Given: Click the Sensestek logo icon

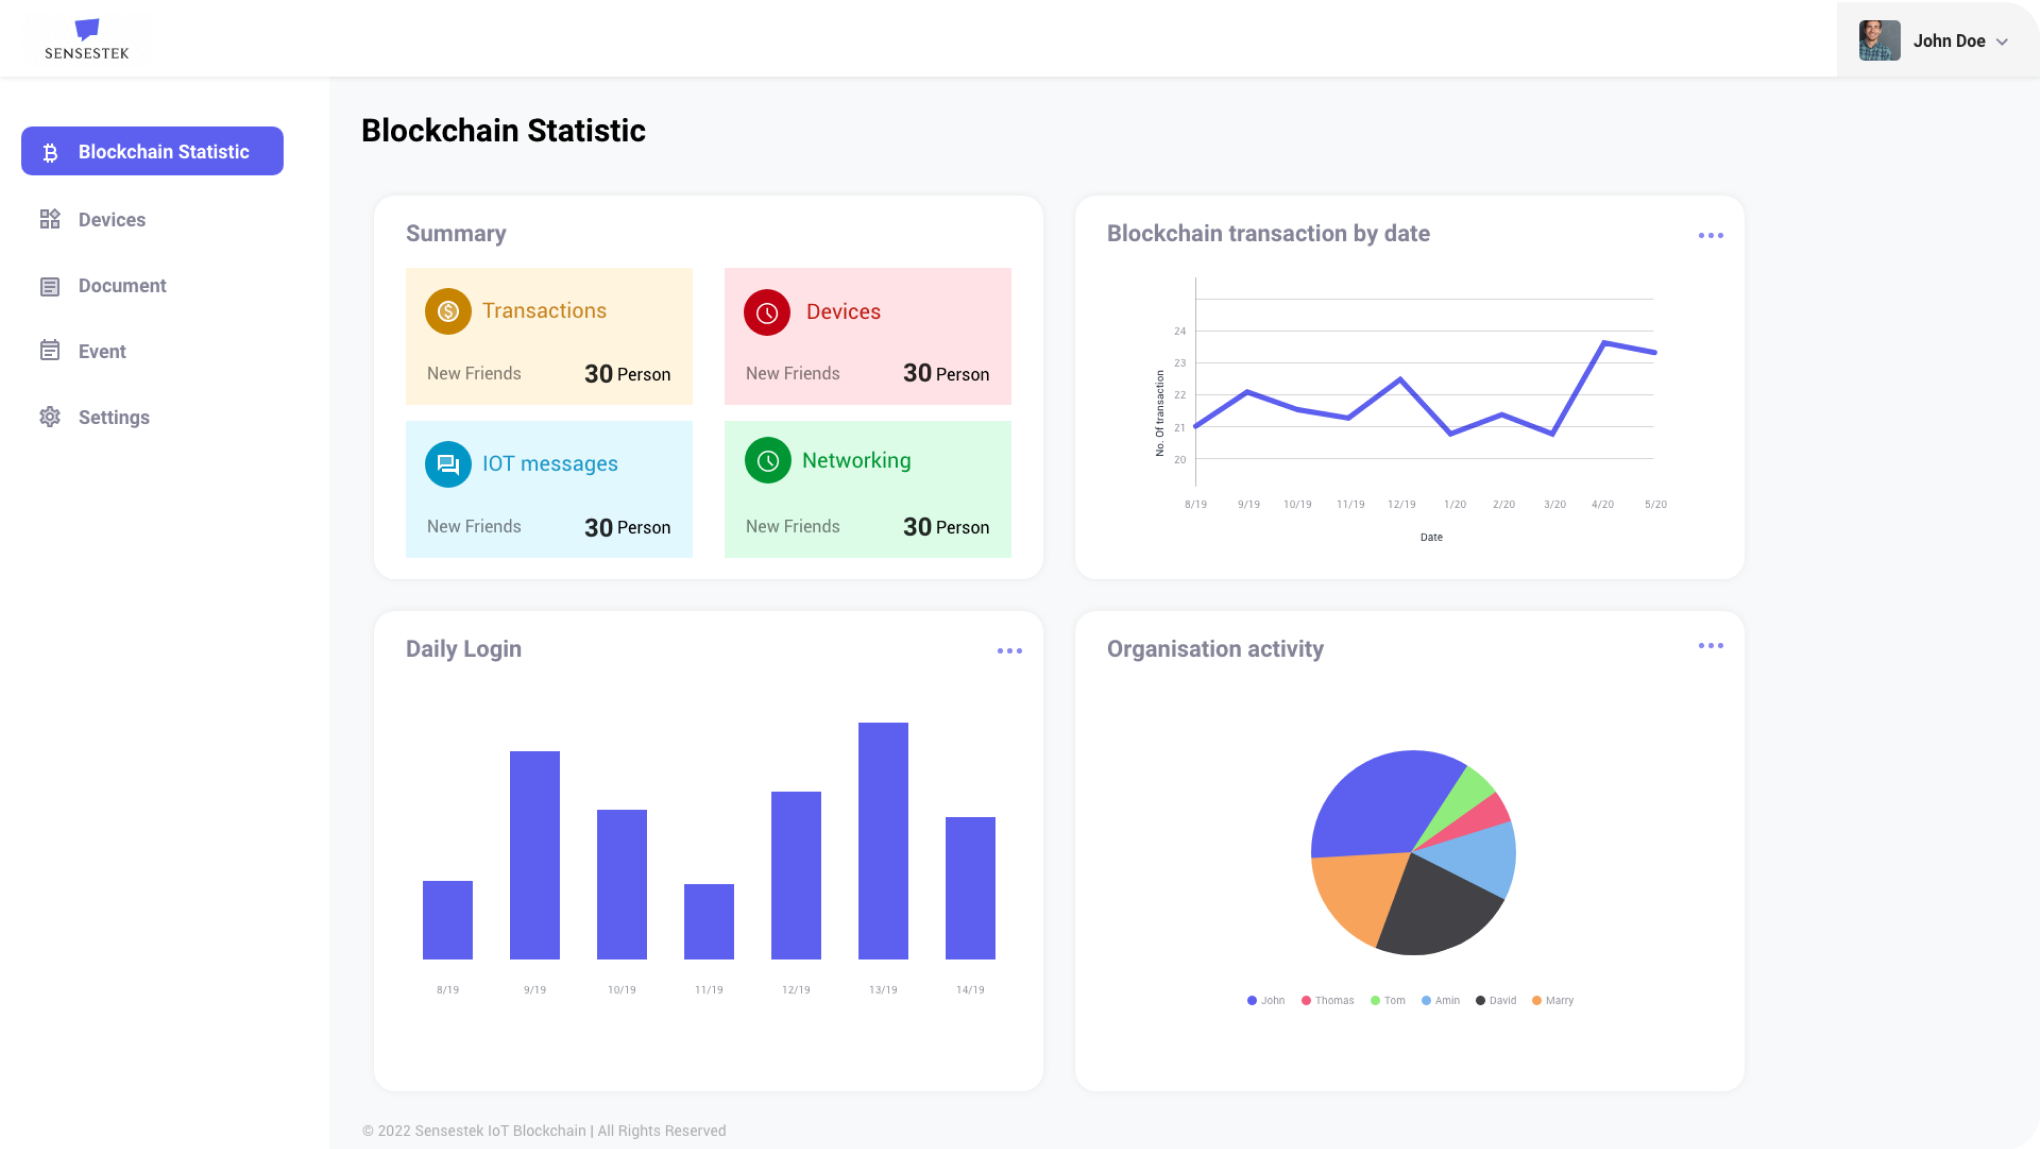Looking at the screenshot, I should click(x=87, y=29).
